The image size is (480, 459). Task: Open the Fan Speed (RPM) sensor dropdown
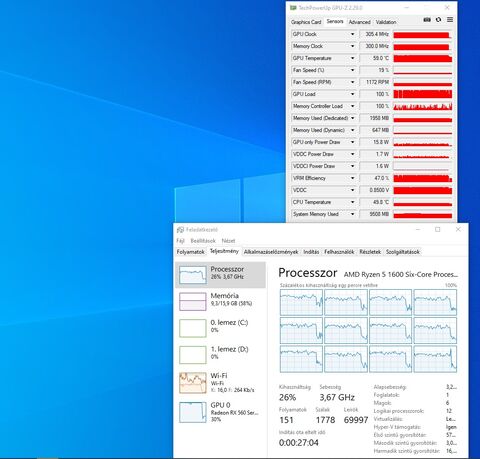click(x=352, y=82)
